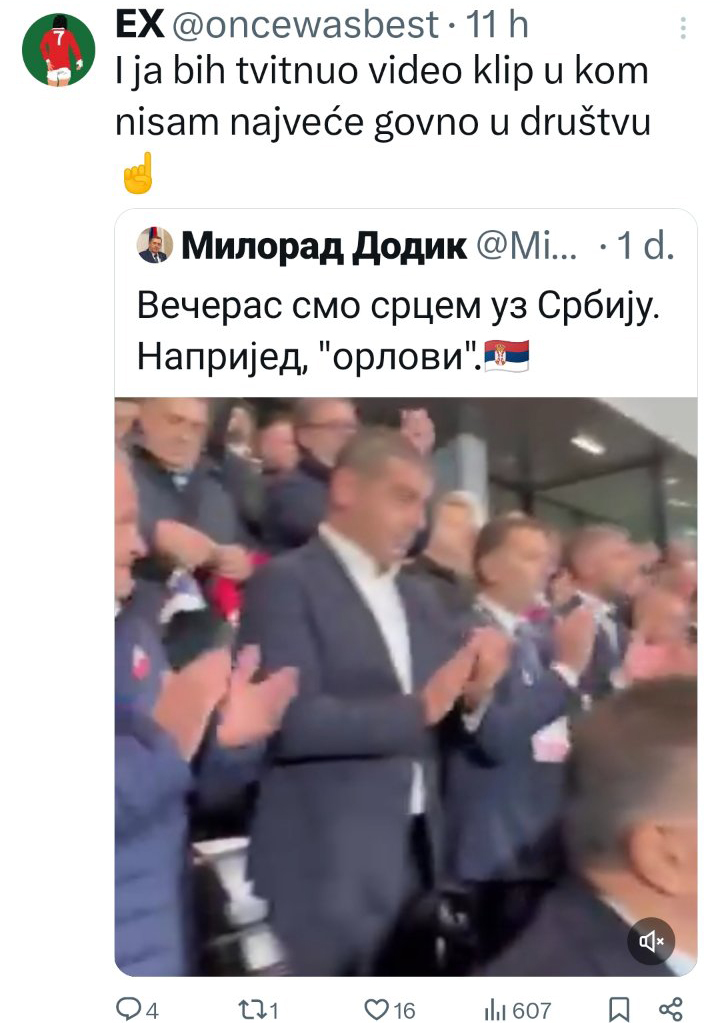
Task: Tap the reply speech bubble icon
Action: click(128, 1009)
